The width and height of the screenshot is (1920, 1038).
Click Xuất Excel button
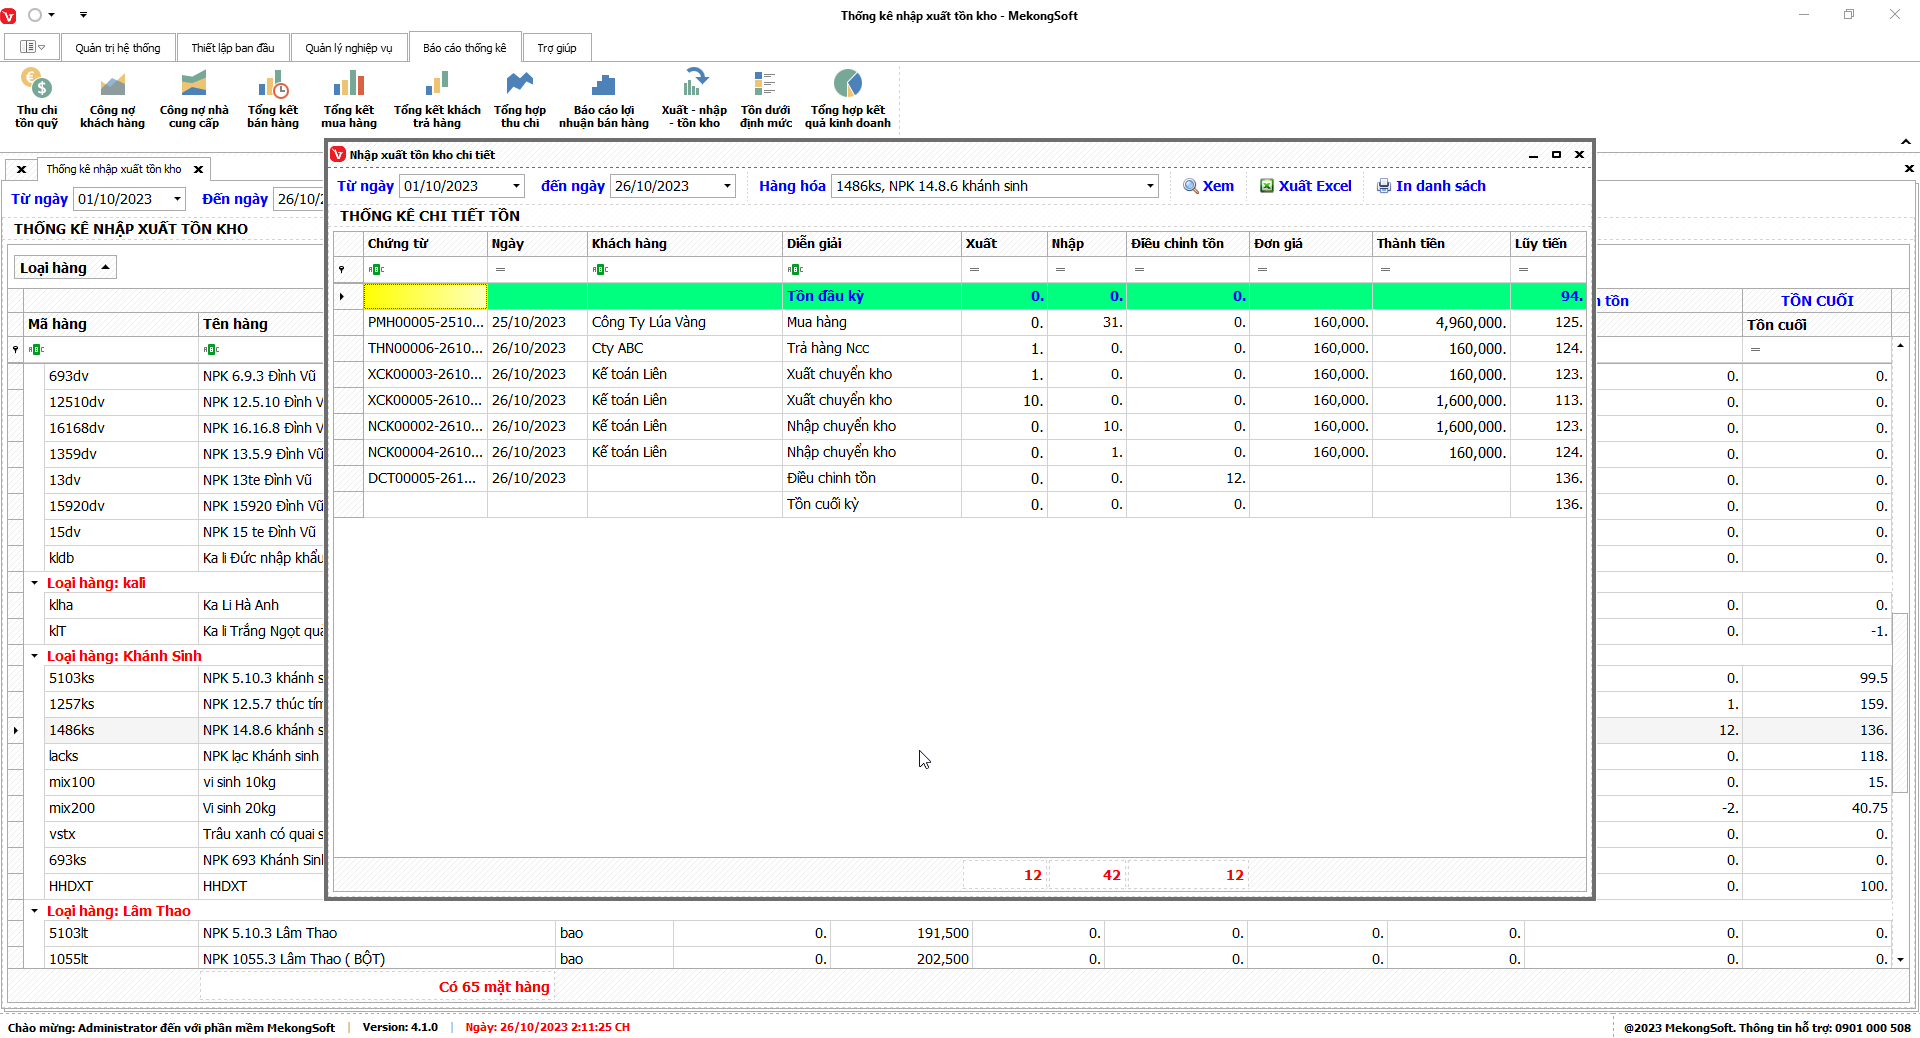click(1305, 186)
